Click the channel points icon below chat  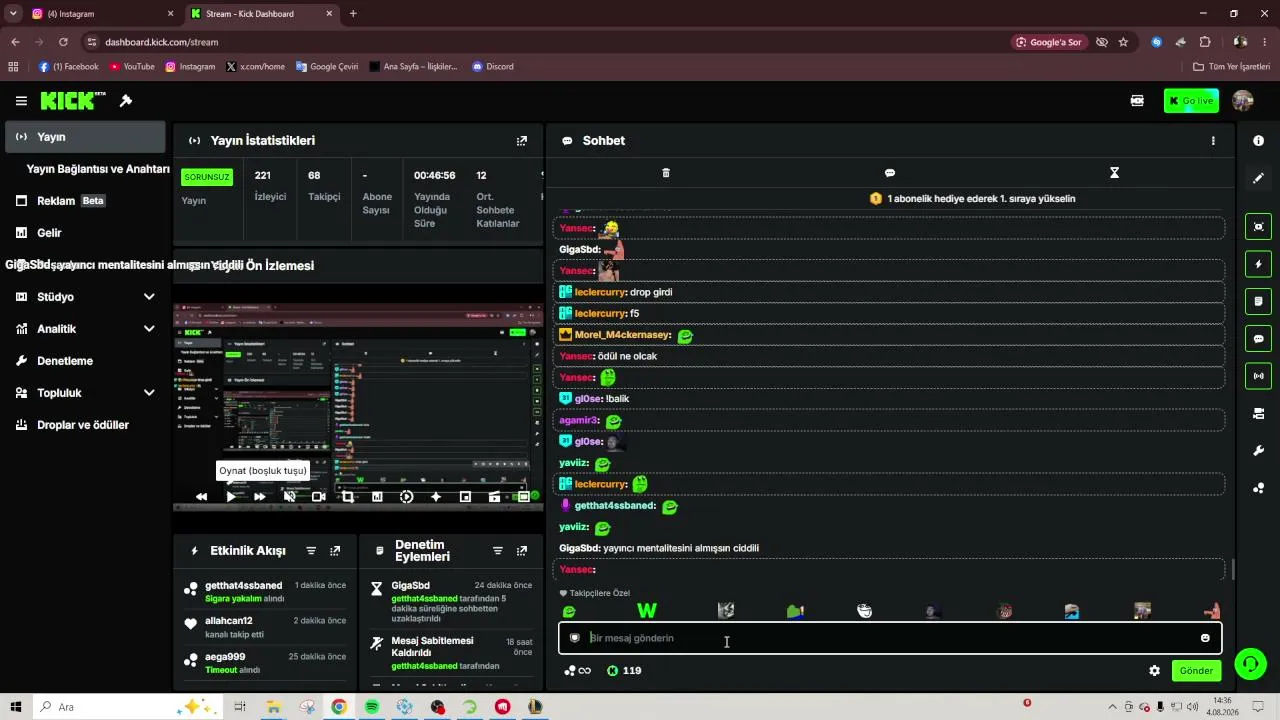click(x=577, y=671)
